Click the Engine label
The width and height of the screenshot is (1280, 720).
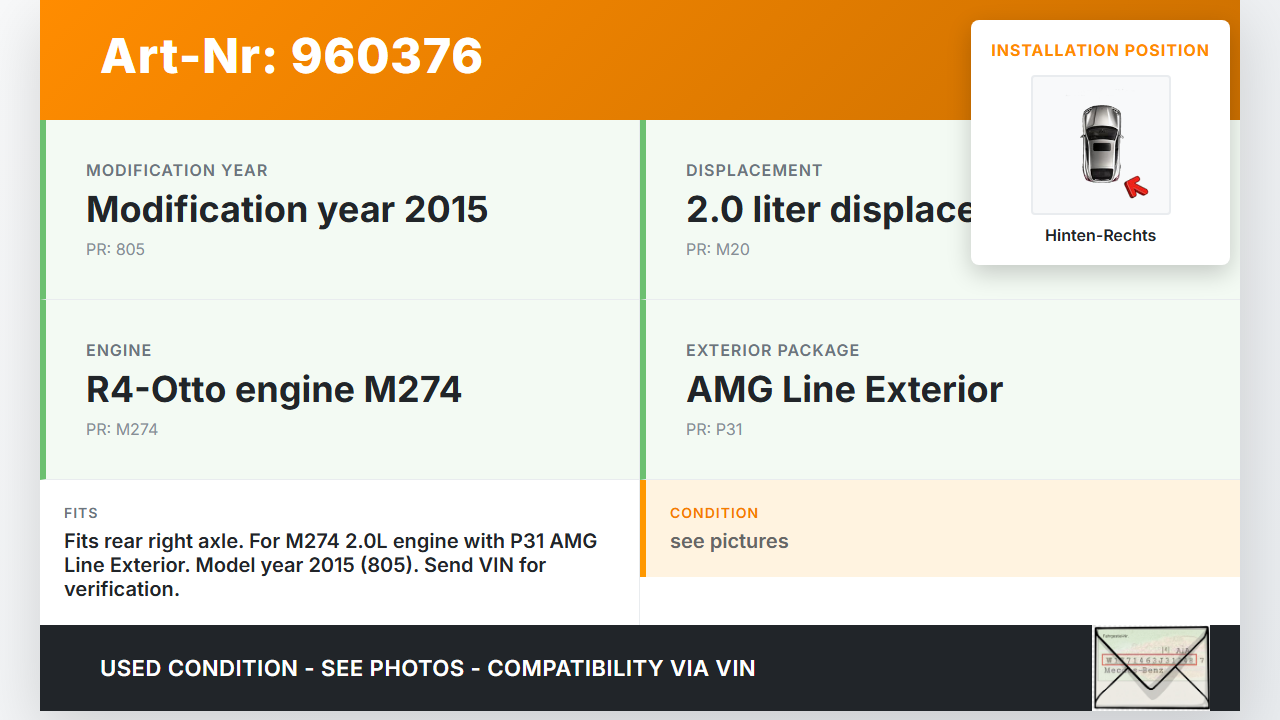[x=119, y=350]
